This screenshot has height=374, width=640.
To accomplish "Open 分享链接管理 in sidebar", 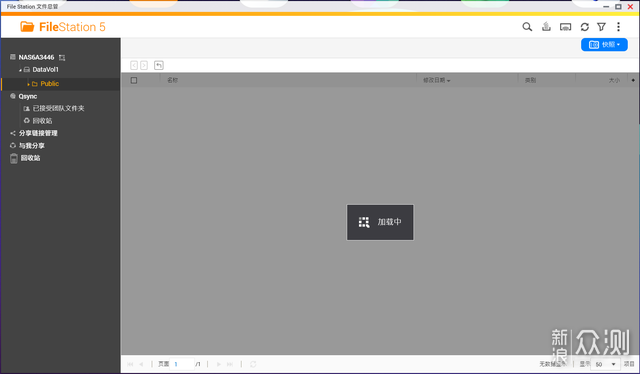I will pyautogui.click(x=38, y=133).
